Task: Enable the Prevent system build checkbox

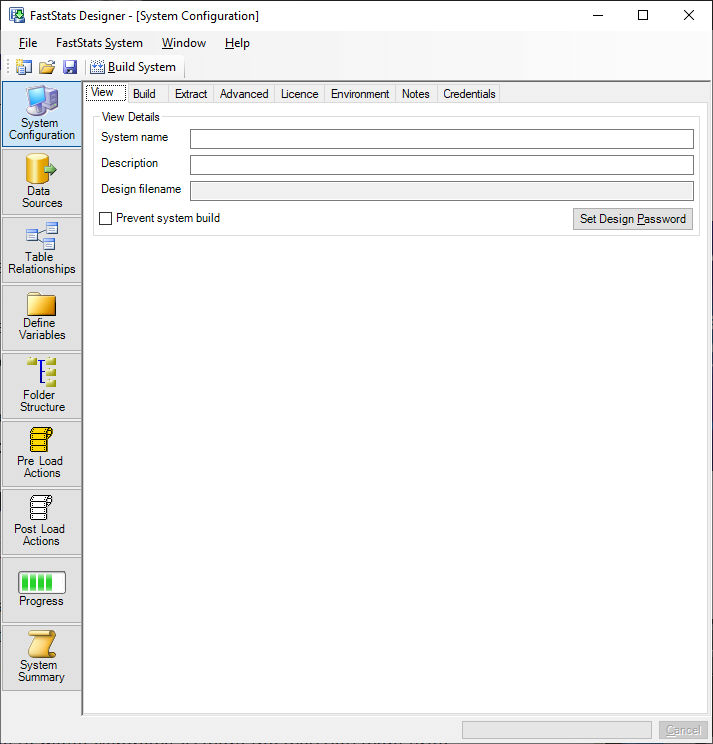Action: [x=105, y=218]
